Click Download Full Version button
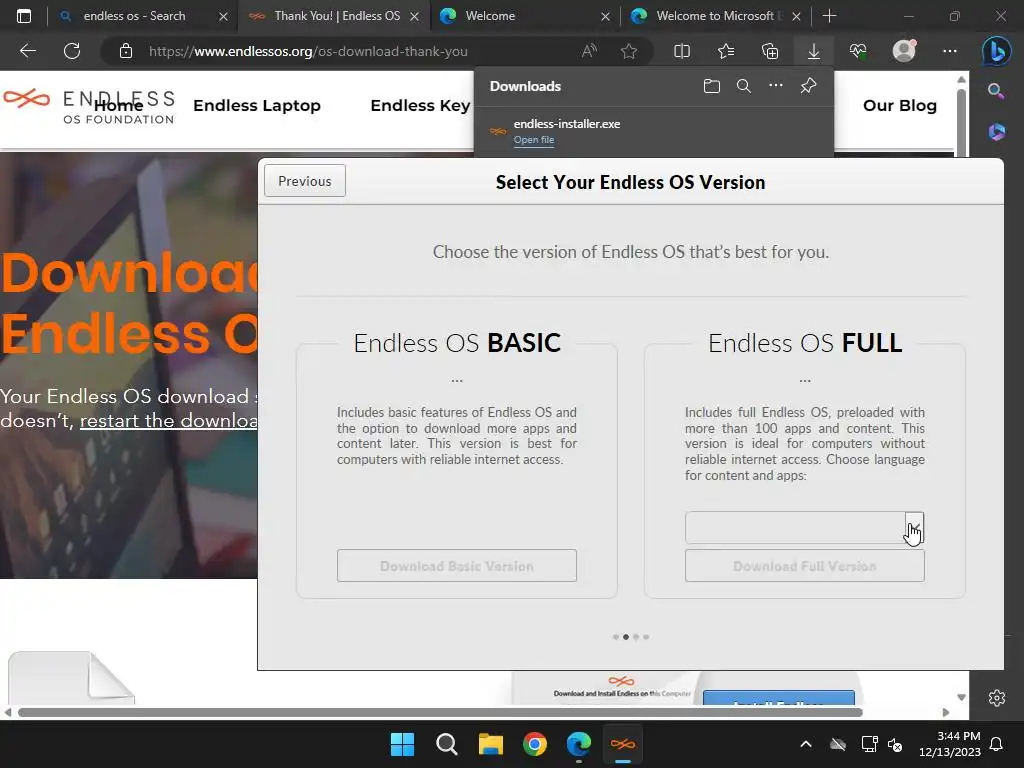The height and width of the screenshot is (768, 1024). tap(805, 566)
